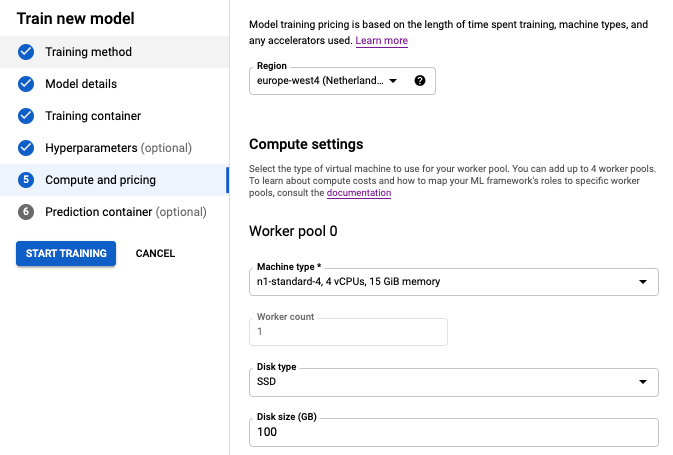Open the Region help question mark
Viewport: 673px width, 455px height.
pyautogui.click(x=420, y=81)
